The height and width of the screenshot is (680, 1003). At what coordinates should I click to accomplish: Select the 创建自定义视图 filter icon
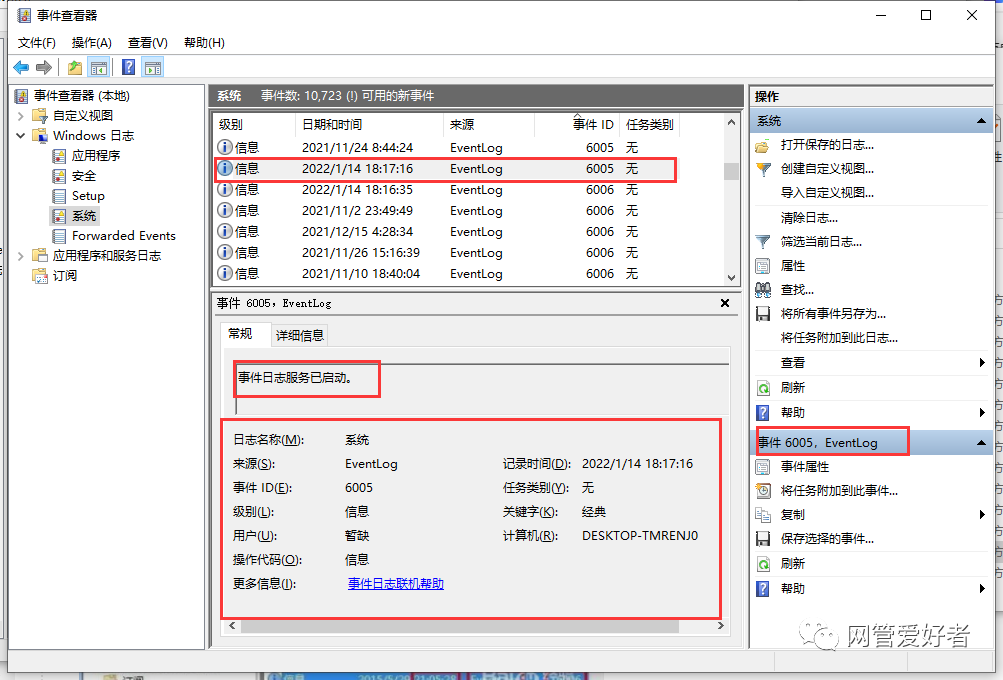[x=764, y=169]
